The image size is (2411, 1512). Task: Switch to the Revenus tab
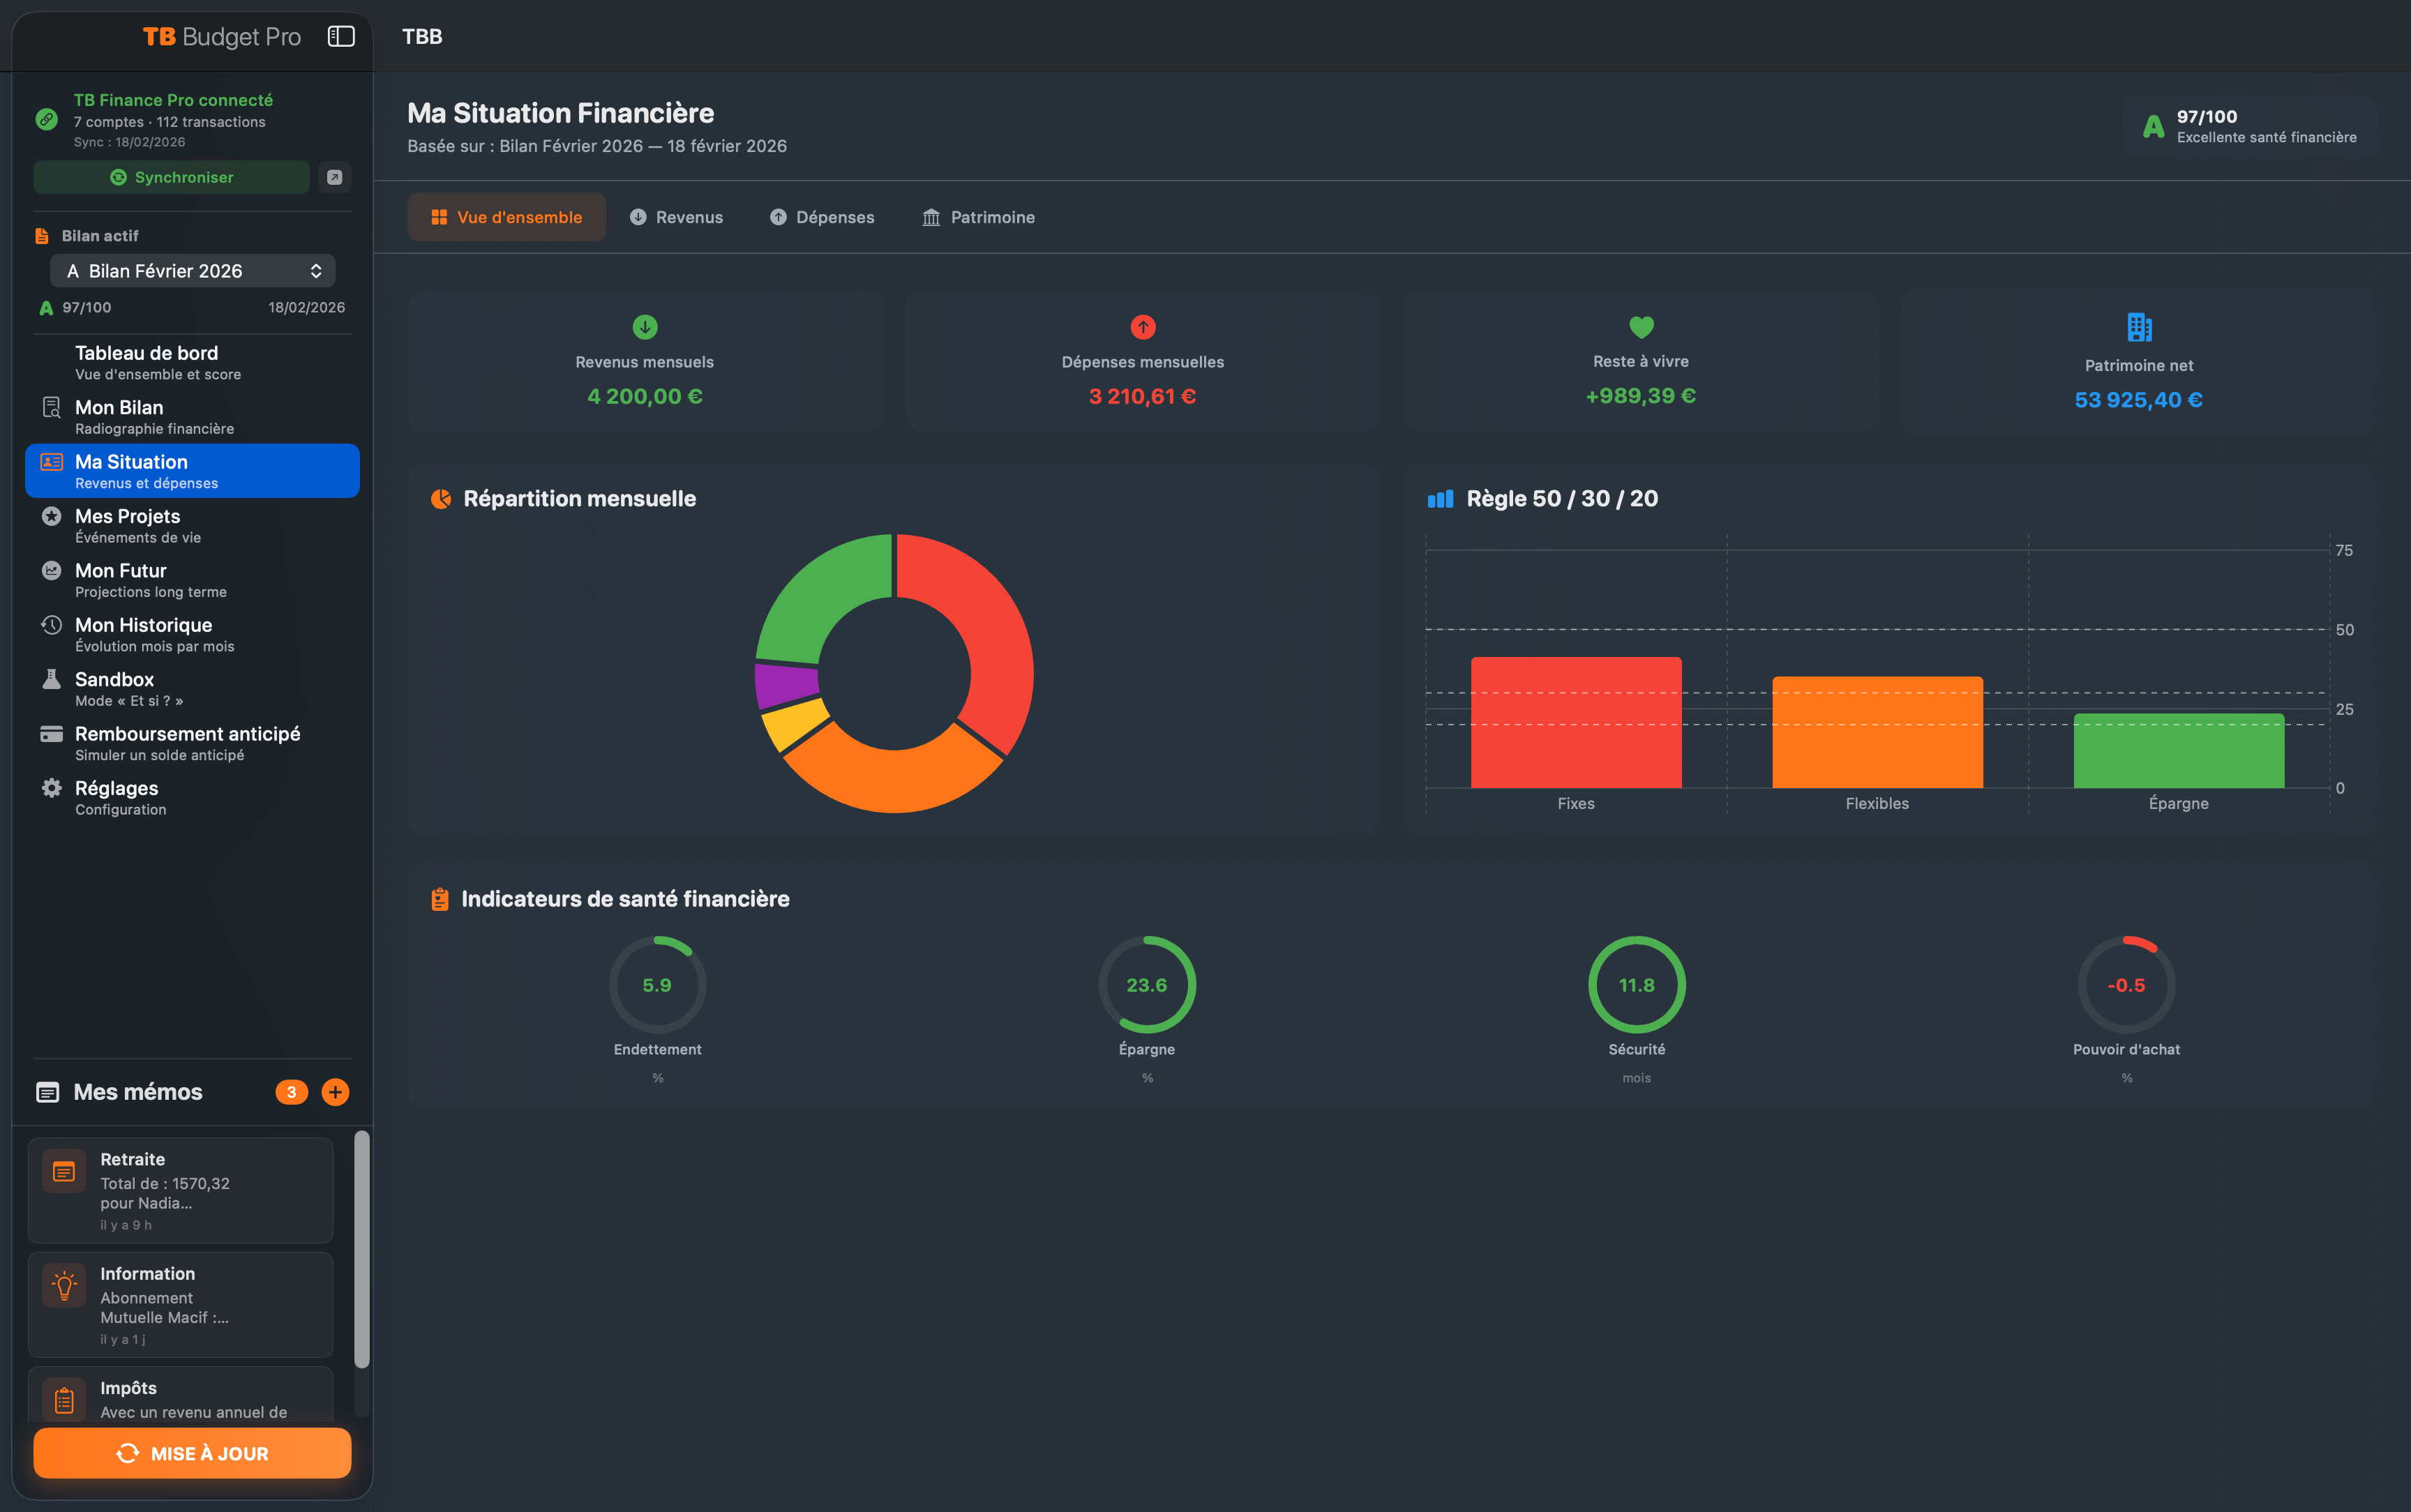(677, 217)
